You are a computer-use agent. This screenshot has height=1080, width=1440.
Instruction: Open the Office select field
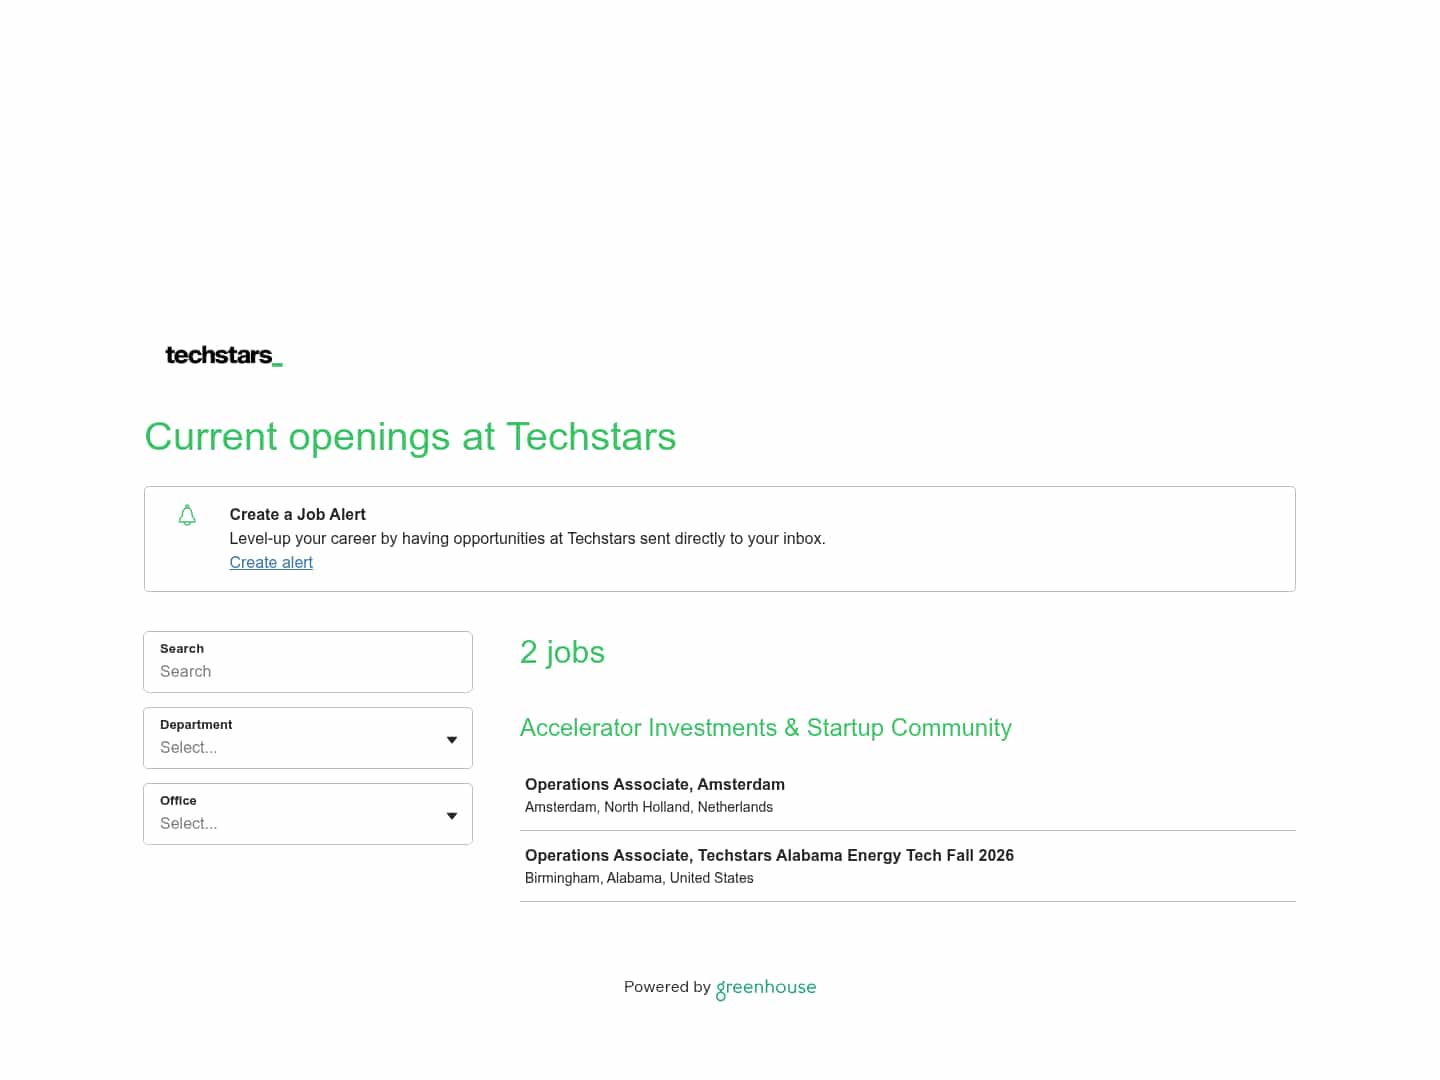(x=308, y=814)
